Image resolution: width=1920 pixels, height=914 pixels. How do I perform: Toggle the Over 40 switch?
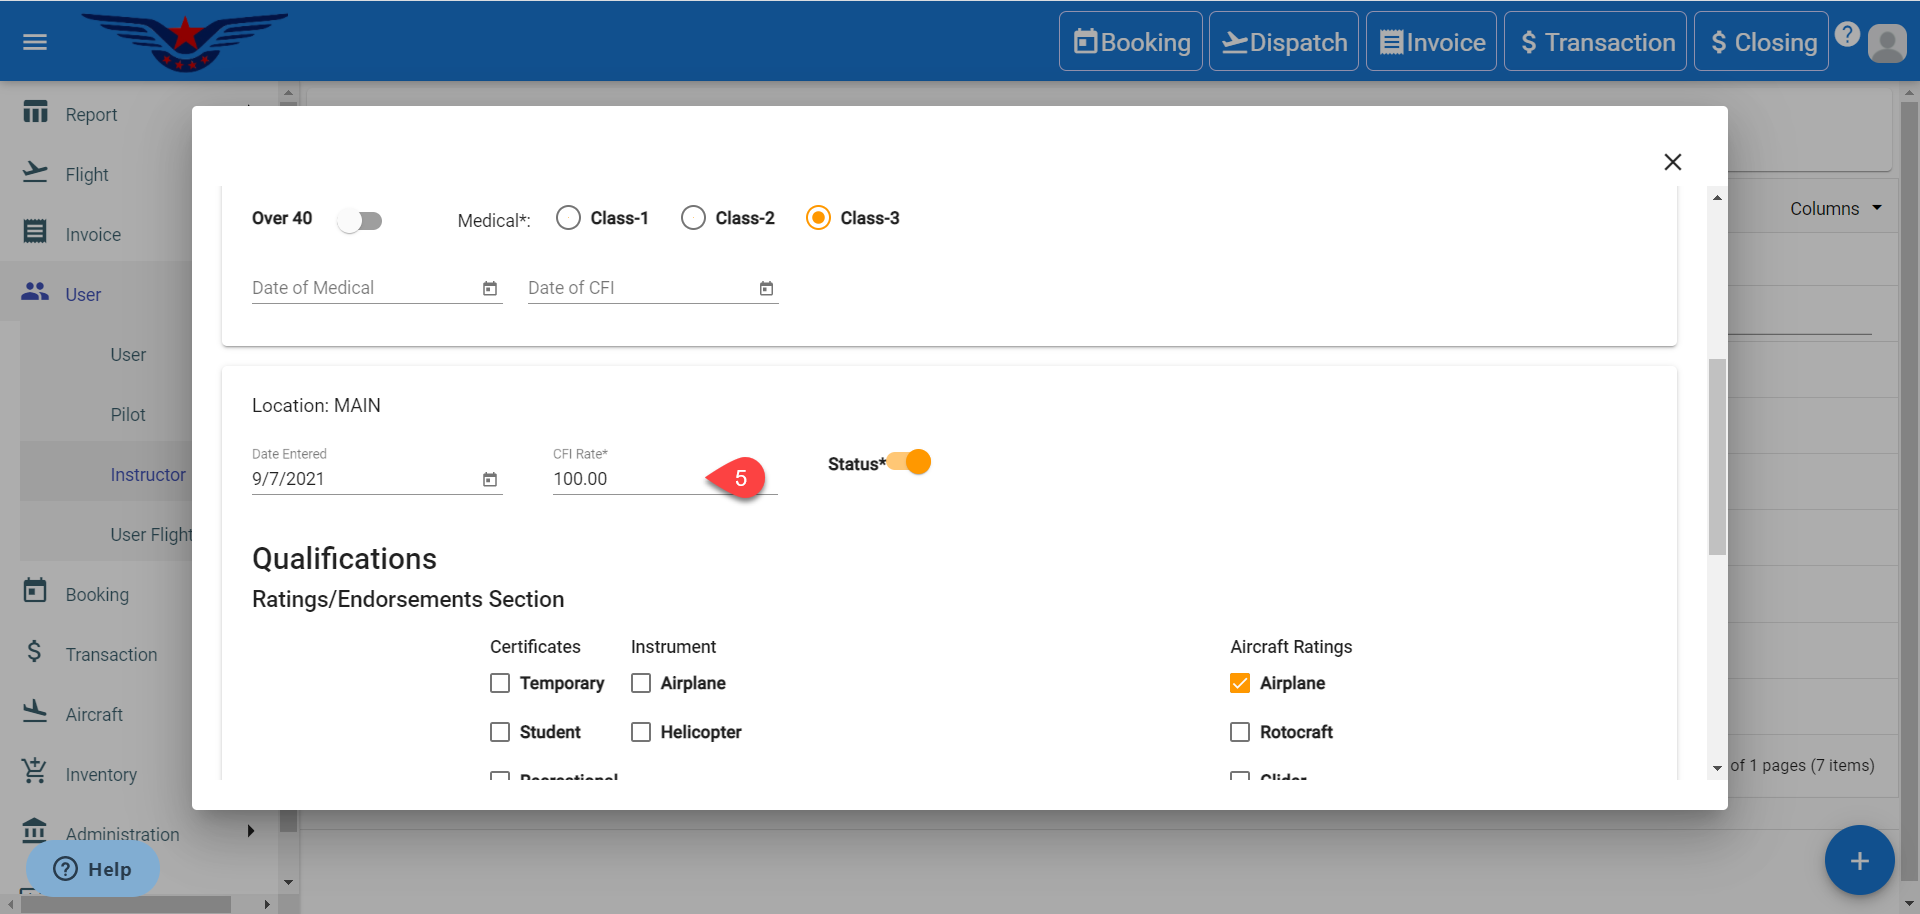(360, 221)
